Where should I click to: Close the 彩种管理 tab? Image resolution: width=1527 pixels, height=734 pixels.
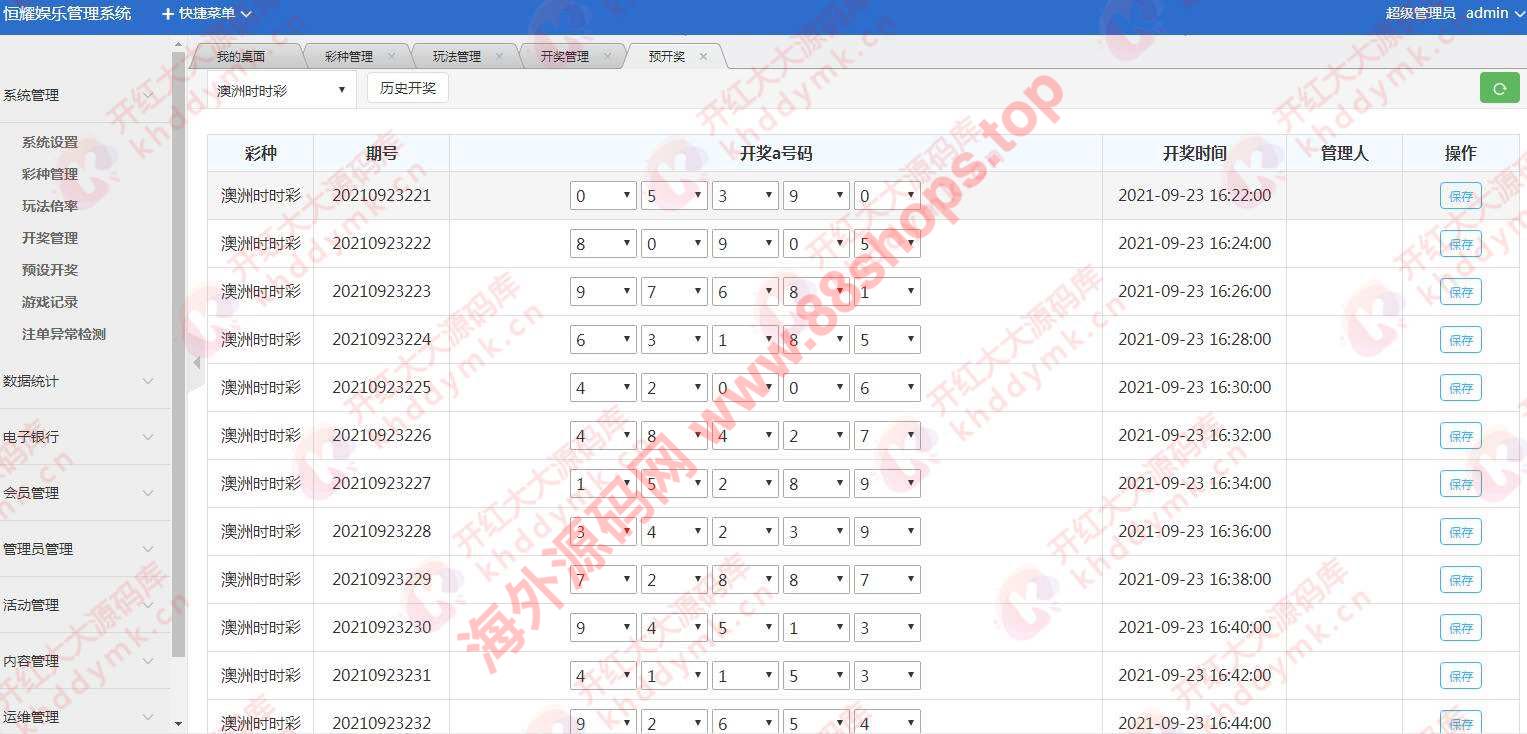pos(391,57)
